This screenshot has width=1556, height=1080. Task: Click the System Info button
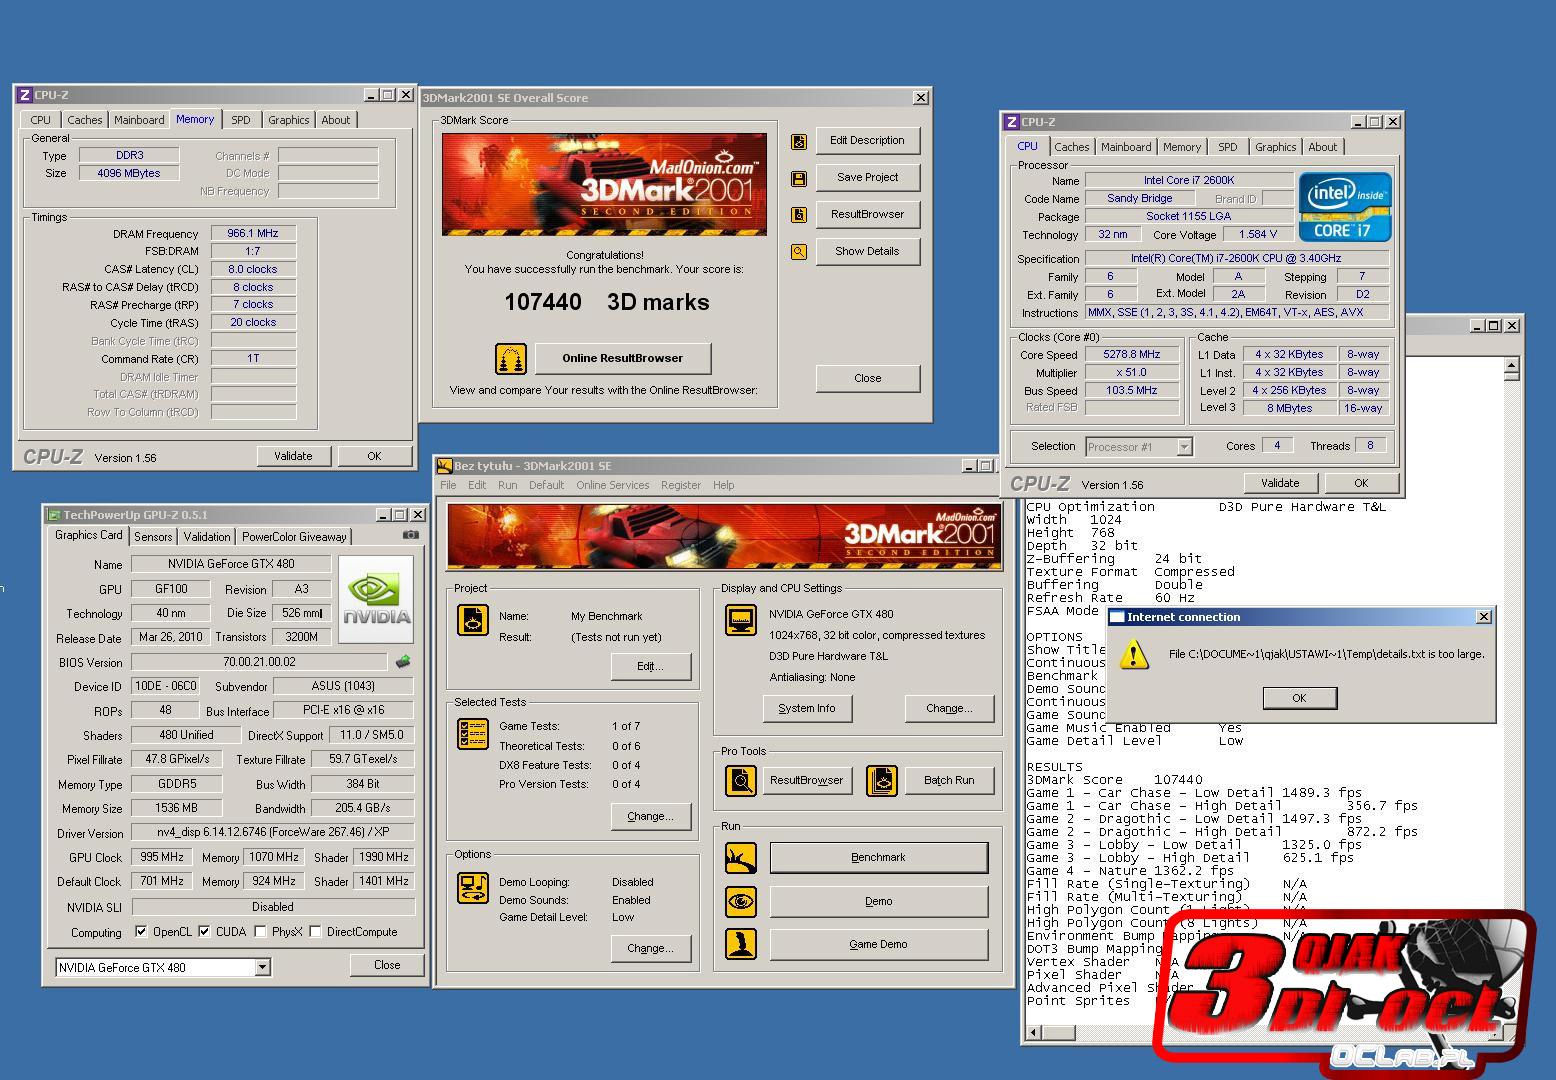pyautogui.click(x=806, y=708)
